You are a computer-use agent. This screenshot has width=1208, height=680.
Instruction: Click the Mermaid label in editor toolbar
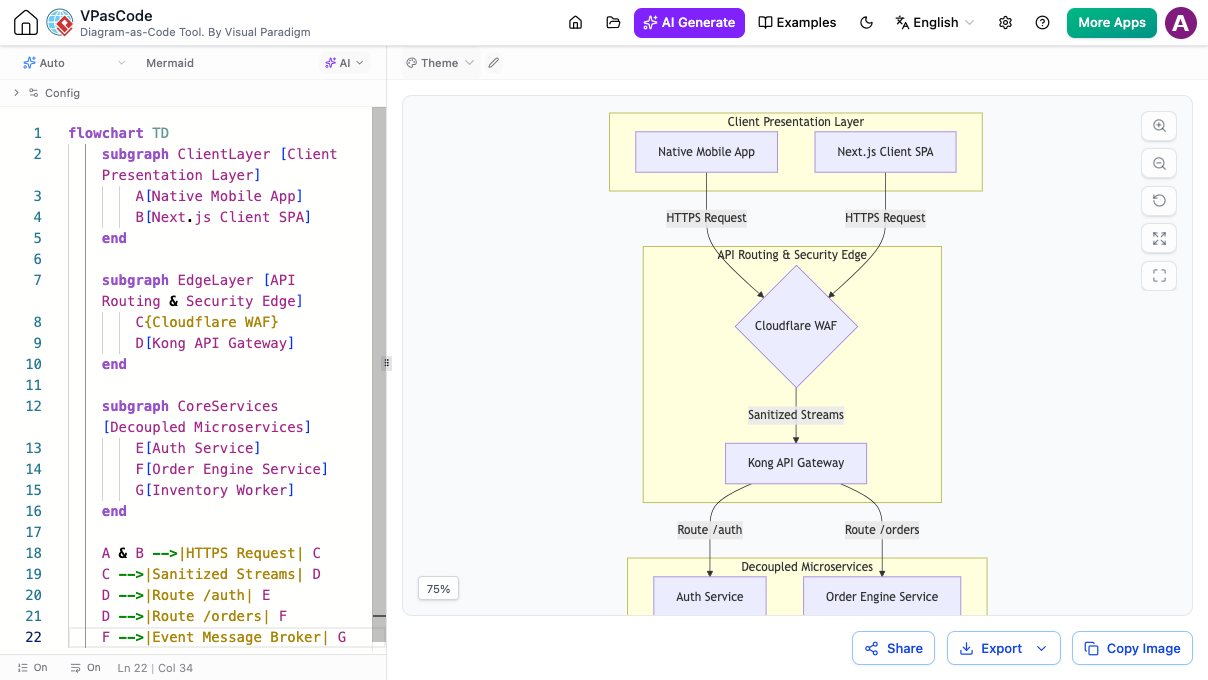click(170, 63)
